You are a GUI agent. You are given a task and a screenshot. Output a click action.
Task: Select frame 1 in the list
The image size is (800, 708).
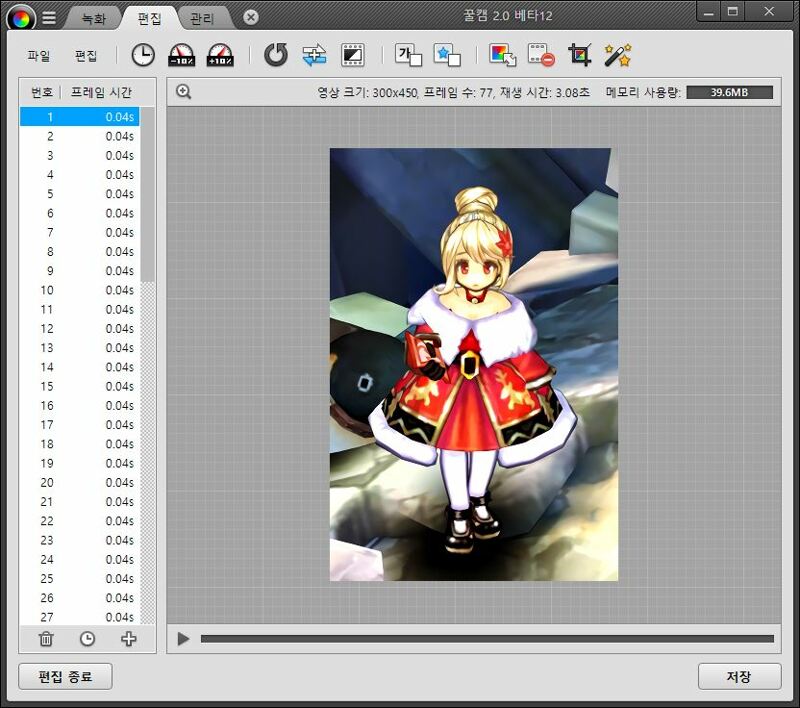click(x=80, y=117)
